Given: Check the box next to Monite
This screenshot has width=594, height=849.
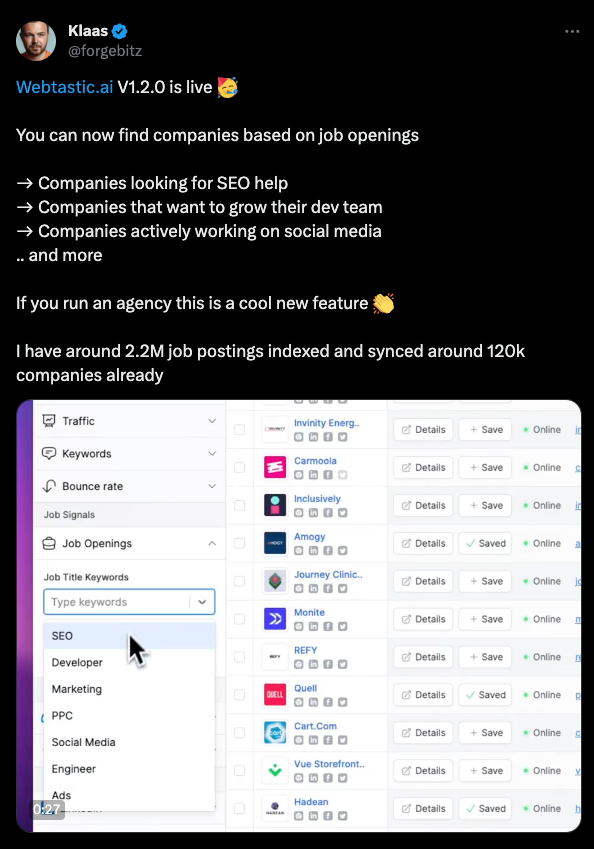Looking at the screenshot, I should (239, 619).
